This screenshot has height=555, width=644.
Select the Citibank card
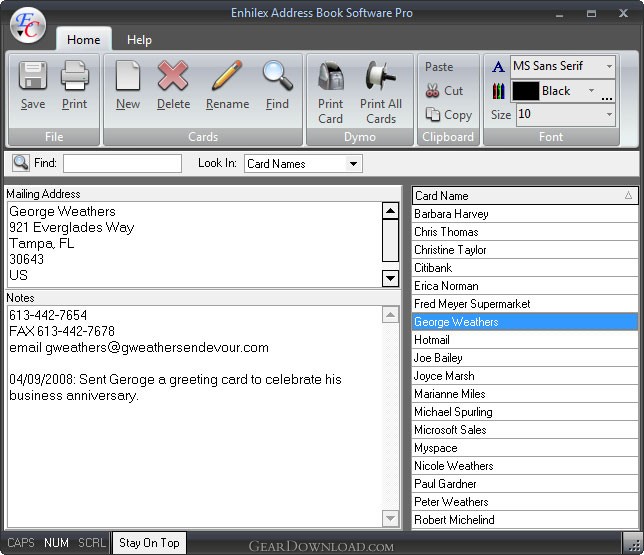(525, 268)
